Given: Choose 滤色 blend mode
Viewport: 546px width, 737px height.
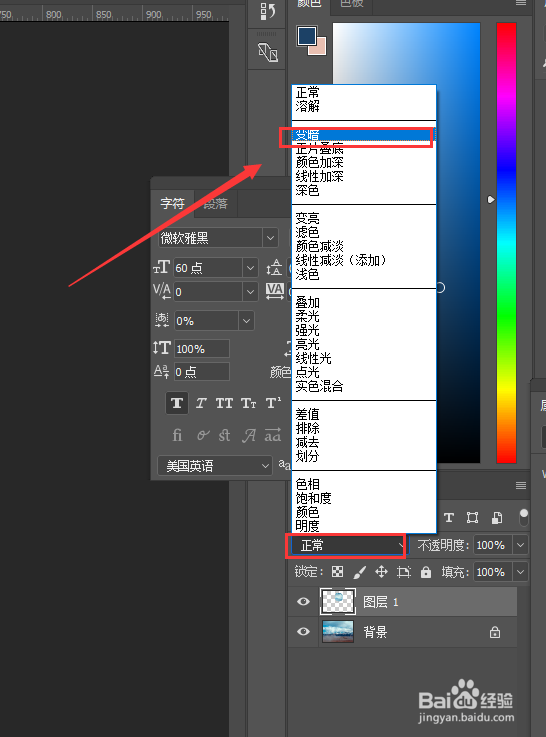Looking at the screenshot, I should tap(364, 232).
